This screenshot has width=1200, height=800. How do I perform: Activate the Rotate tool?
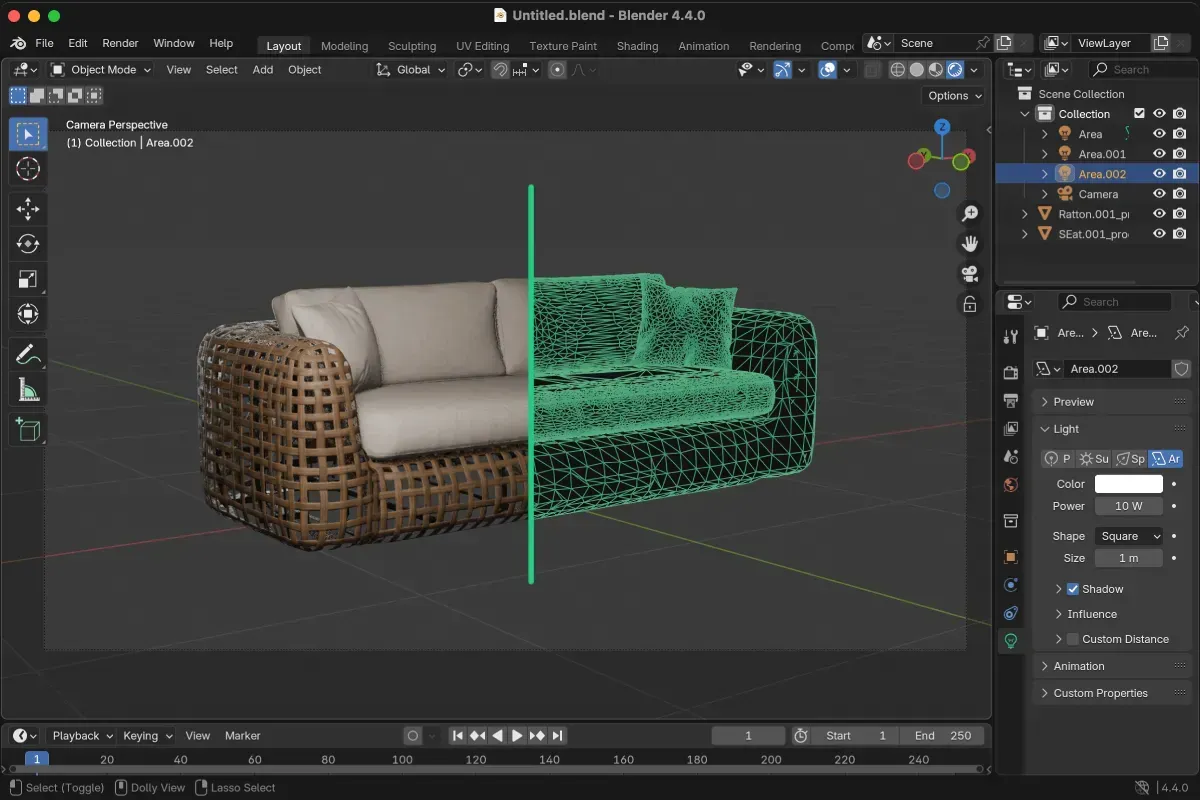28,244
